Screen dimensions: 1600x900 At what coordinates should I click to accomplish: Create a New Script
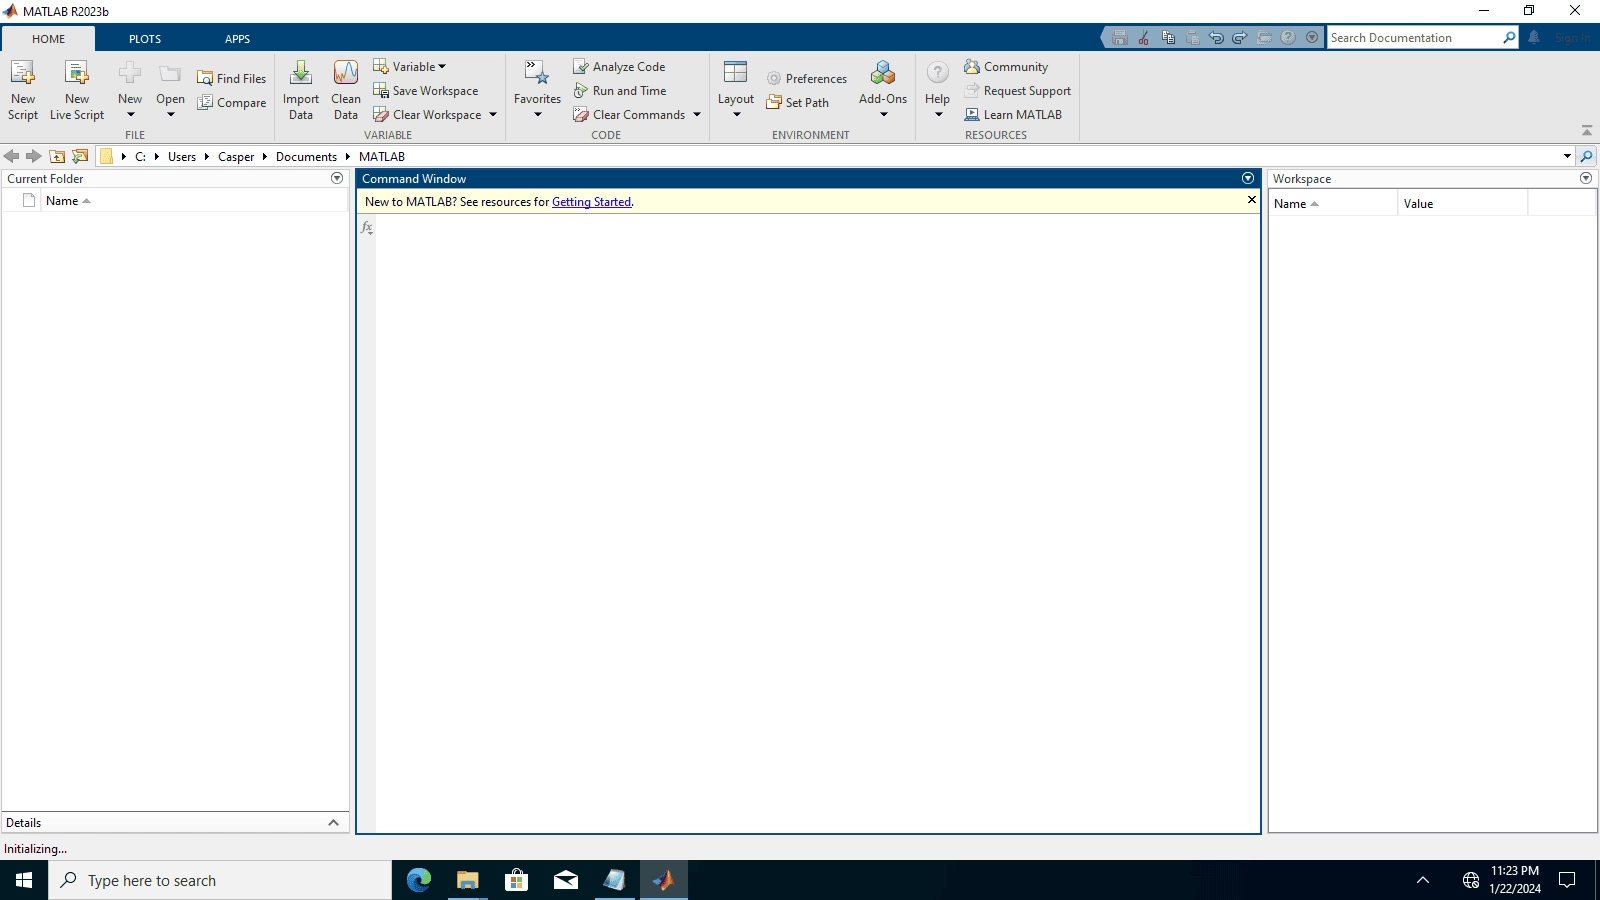tap(23, 90)
